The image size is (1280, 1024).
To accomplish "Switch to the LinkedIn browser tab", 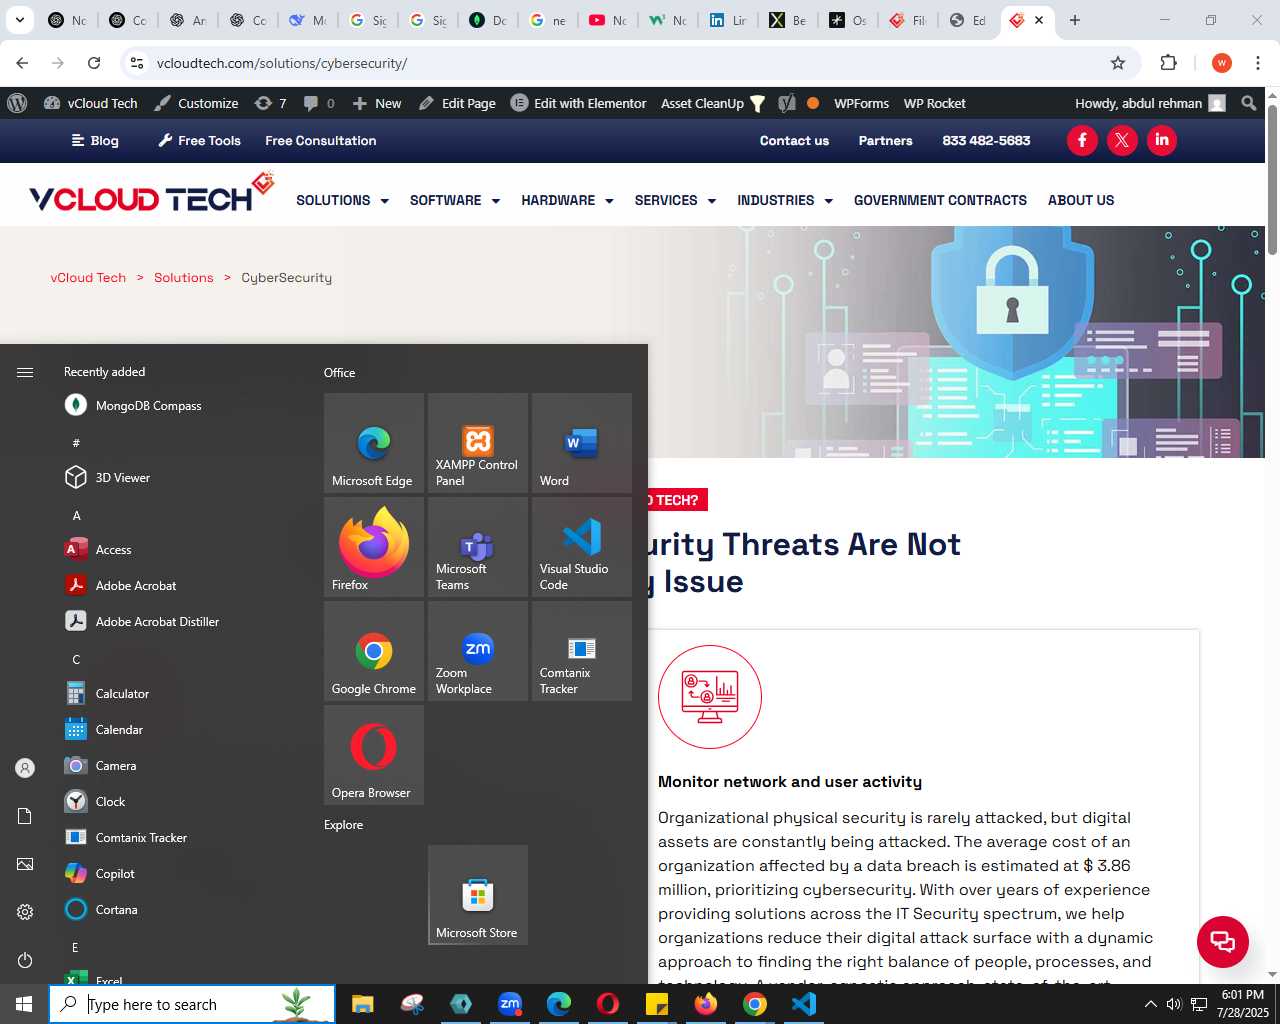I will (x=727, y=20).
